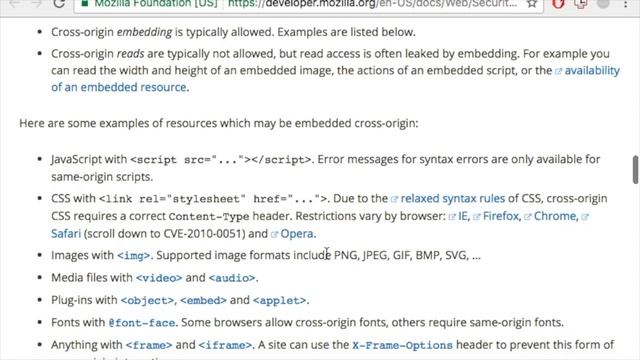Open the Chrome three-dot menu
This screenshot has width=640, height=360.
coord(626,4)
